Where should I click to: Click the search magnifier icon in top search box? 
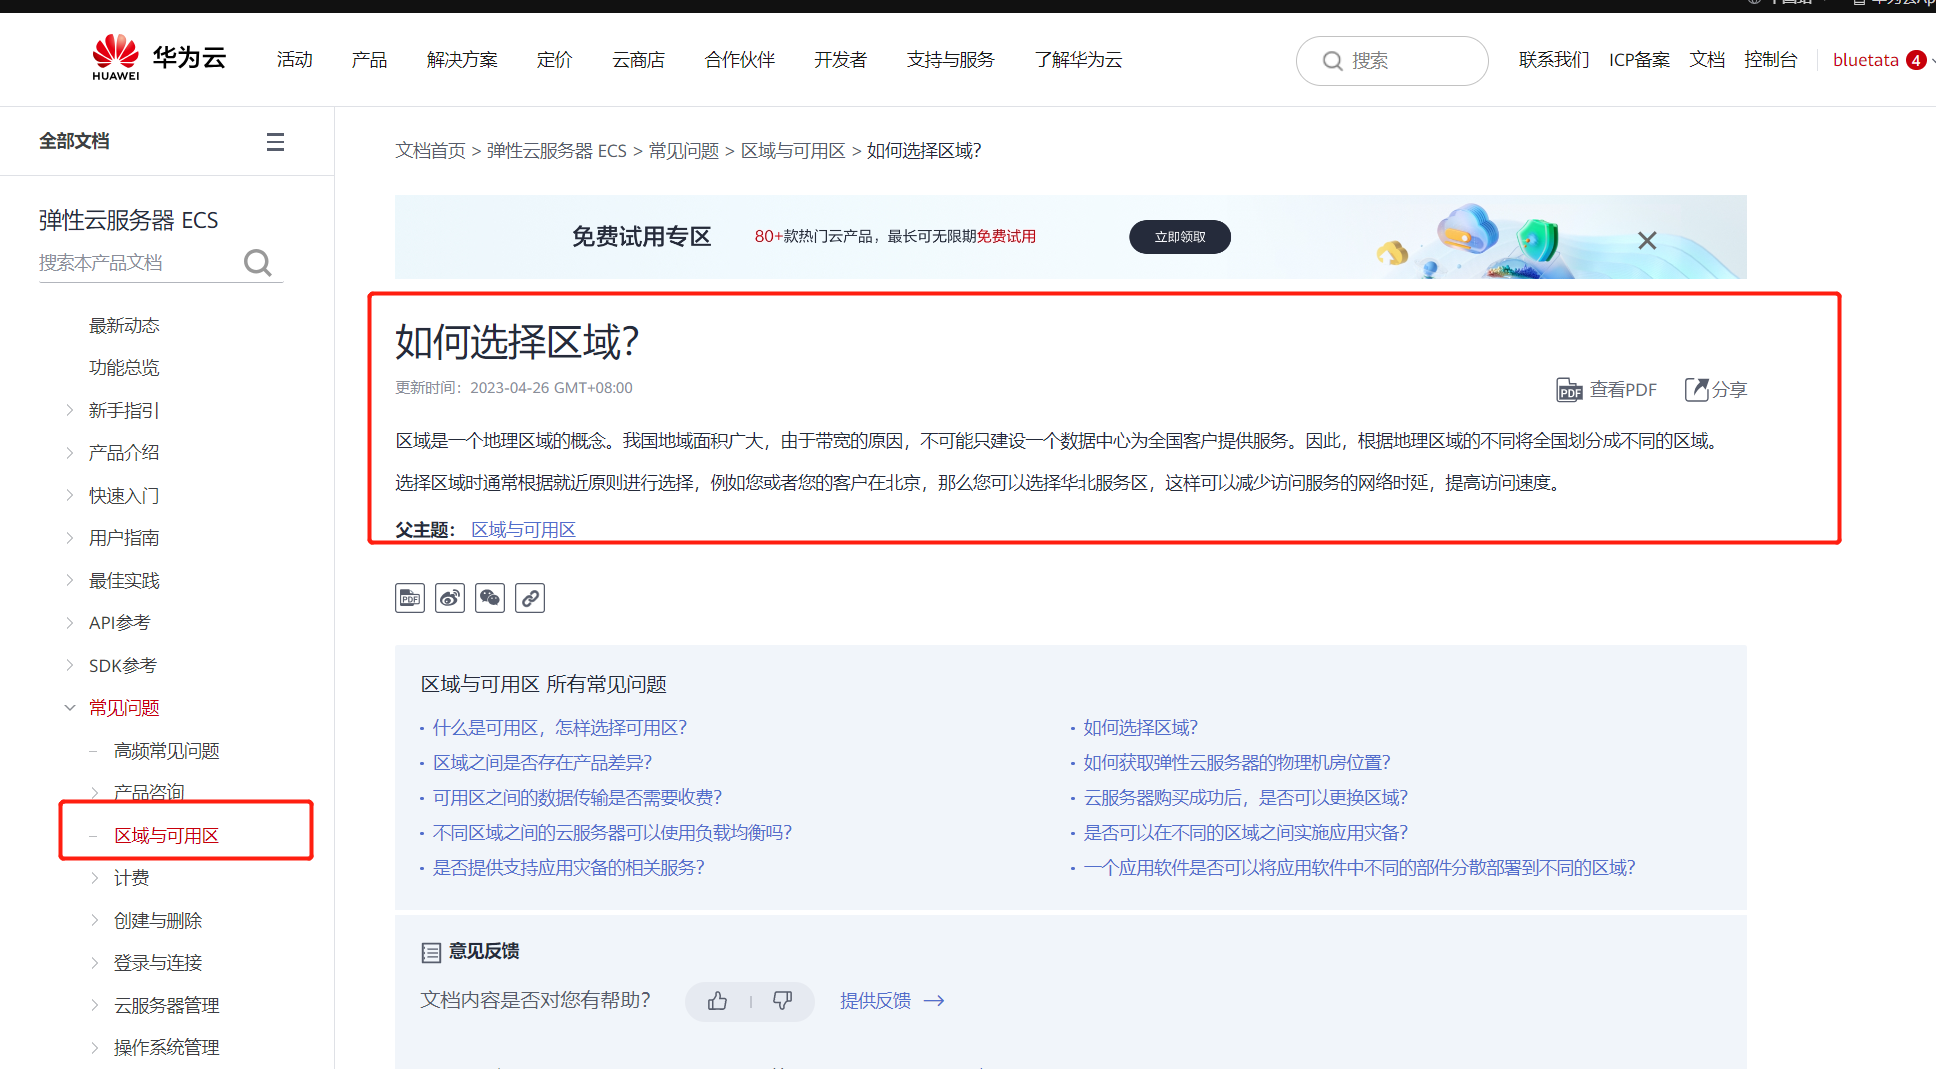[1332, 61]
